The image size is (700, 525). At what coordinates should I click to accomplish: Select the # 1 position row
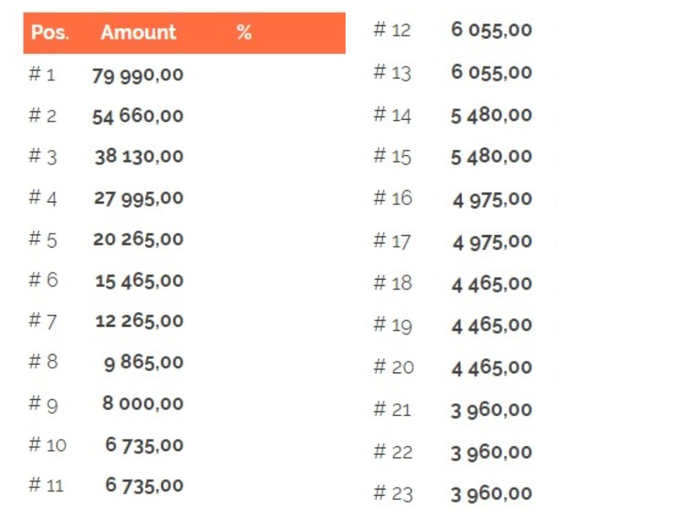pyautogui.click(x=184, y=75)
